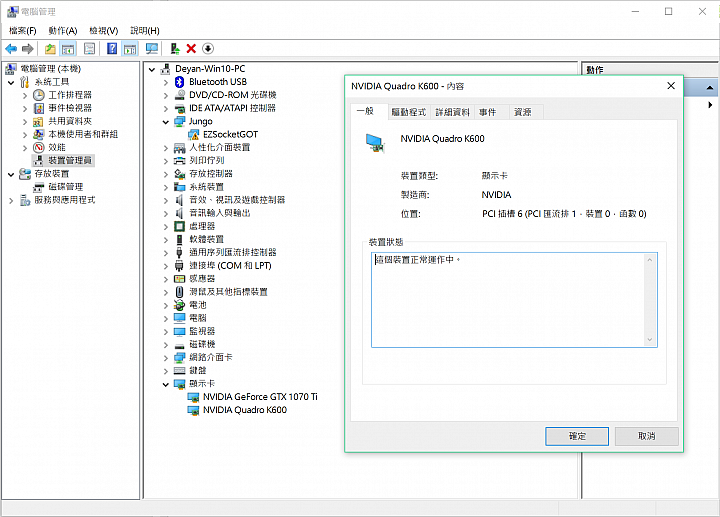
Task: Select Deyan-Win10-PC root node
Action: 210,69
